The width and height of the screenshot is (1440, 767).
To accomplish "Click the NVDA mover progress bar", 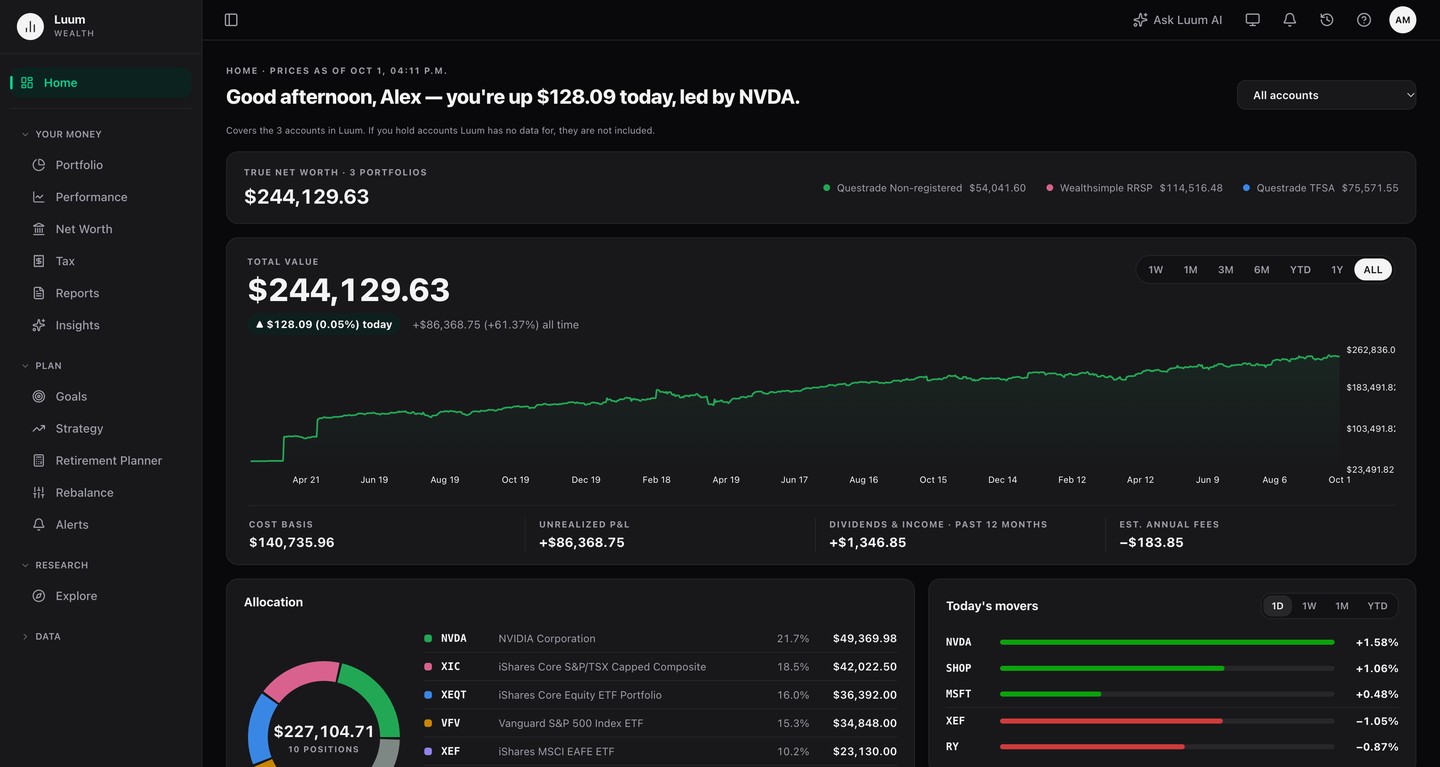I will point(1167,642).
